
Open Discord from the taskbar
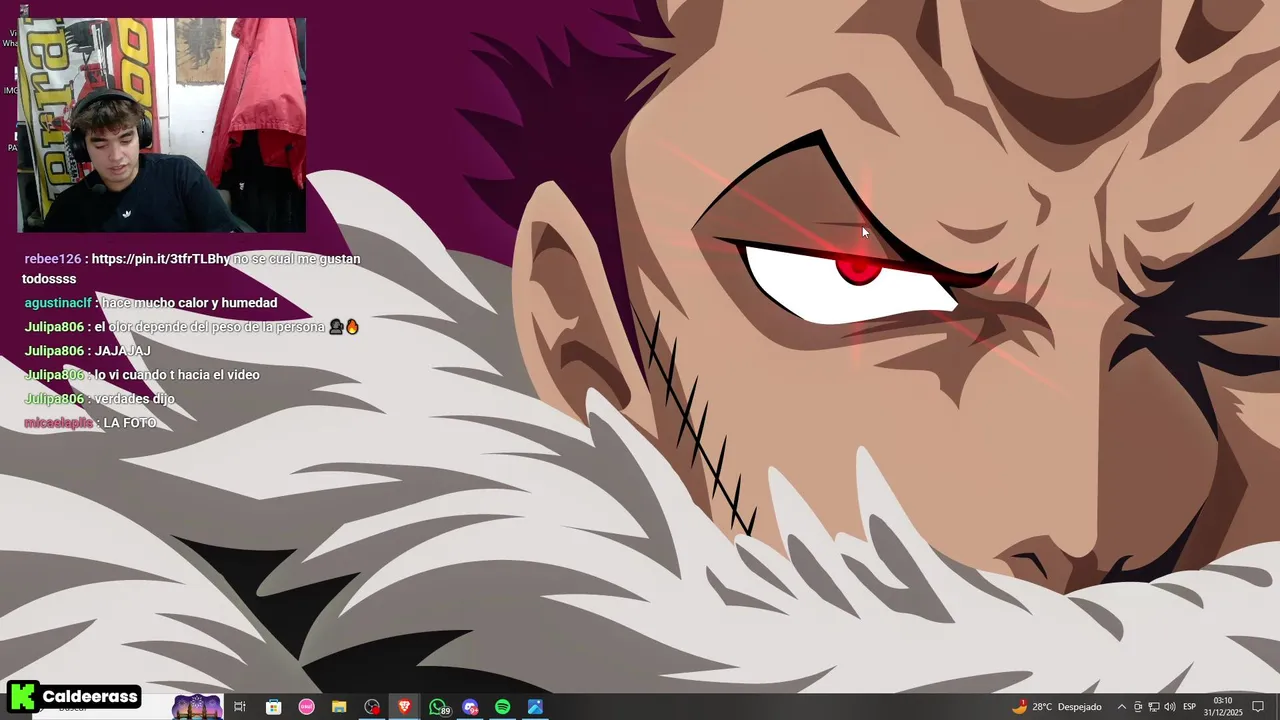(x=470, y=707)
